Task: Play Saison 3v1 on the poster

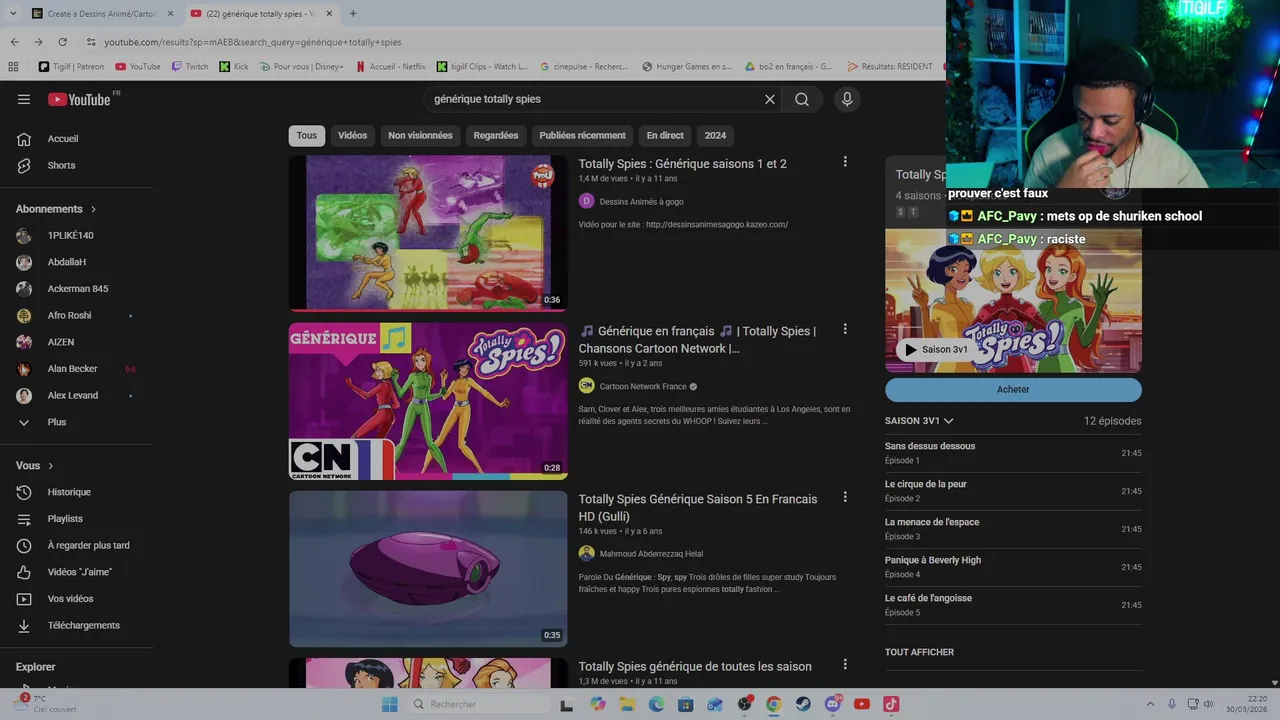Action: point(936,349)
